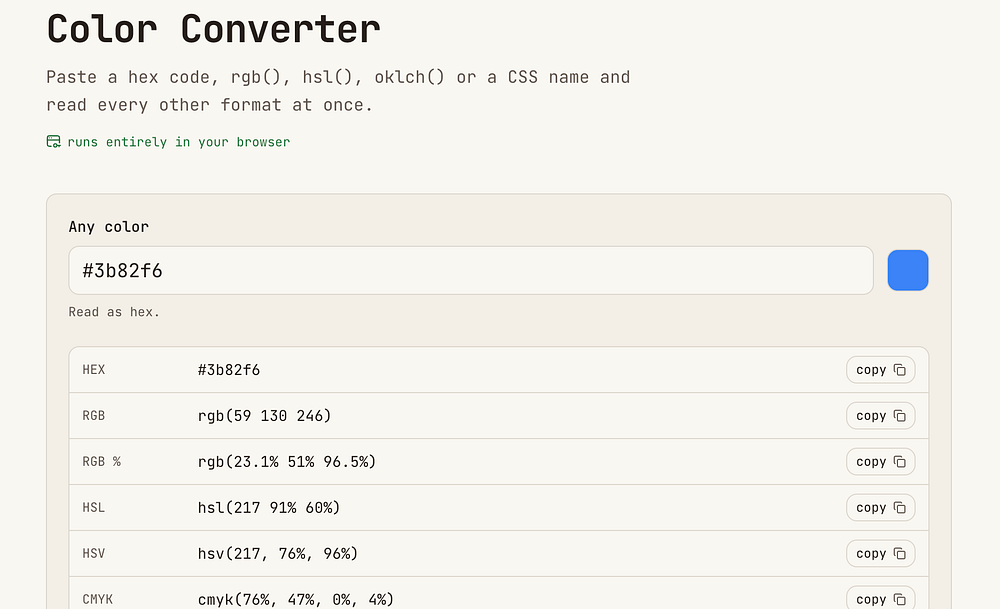Screen dimensions: 1000x609
Task: Click the 'runs entirely in your browser' text
Action: point(179,142)
